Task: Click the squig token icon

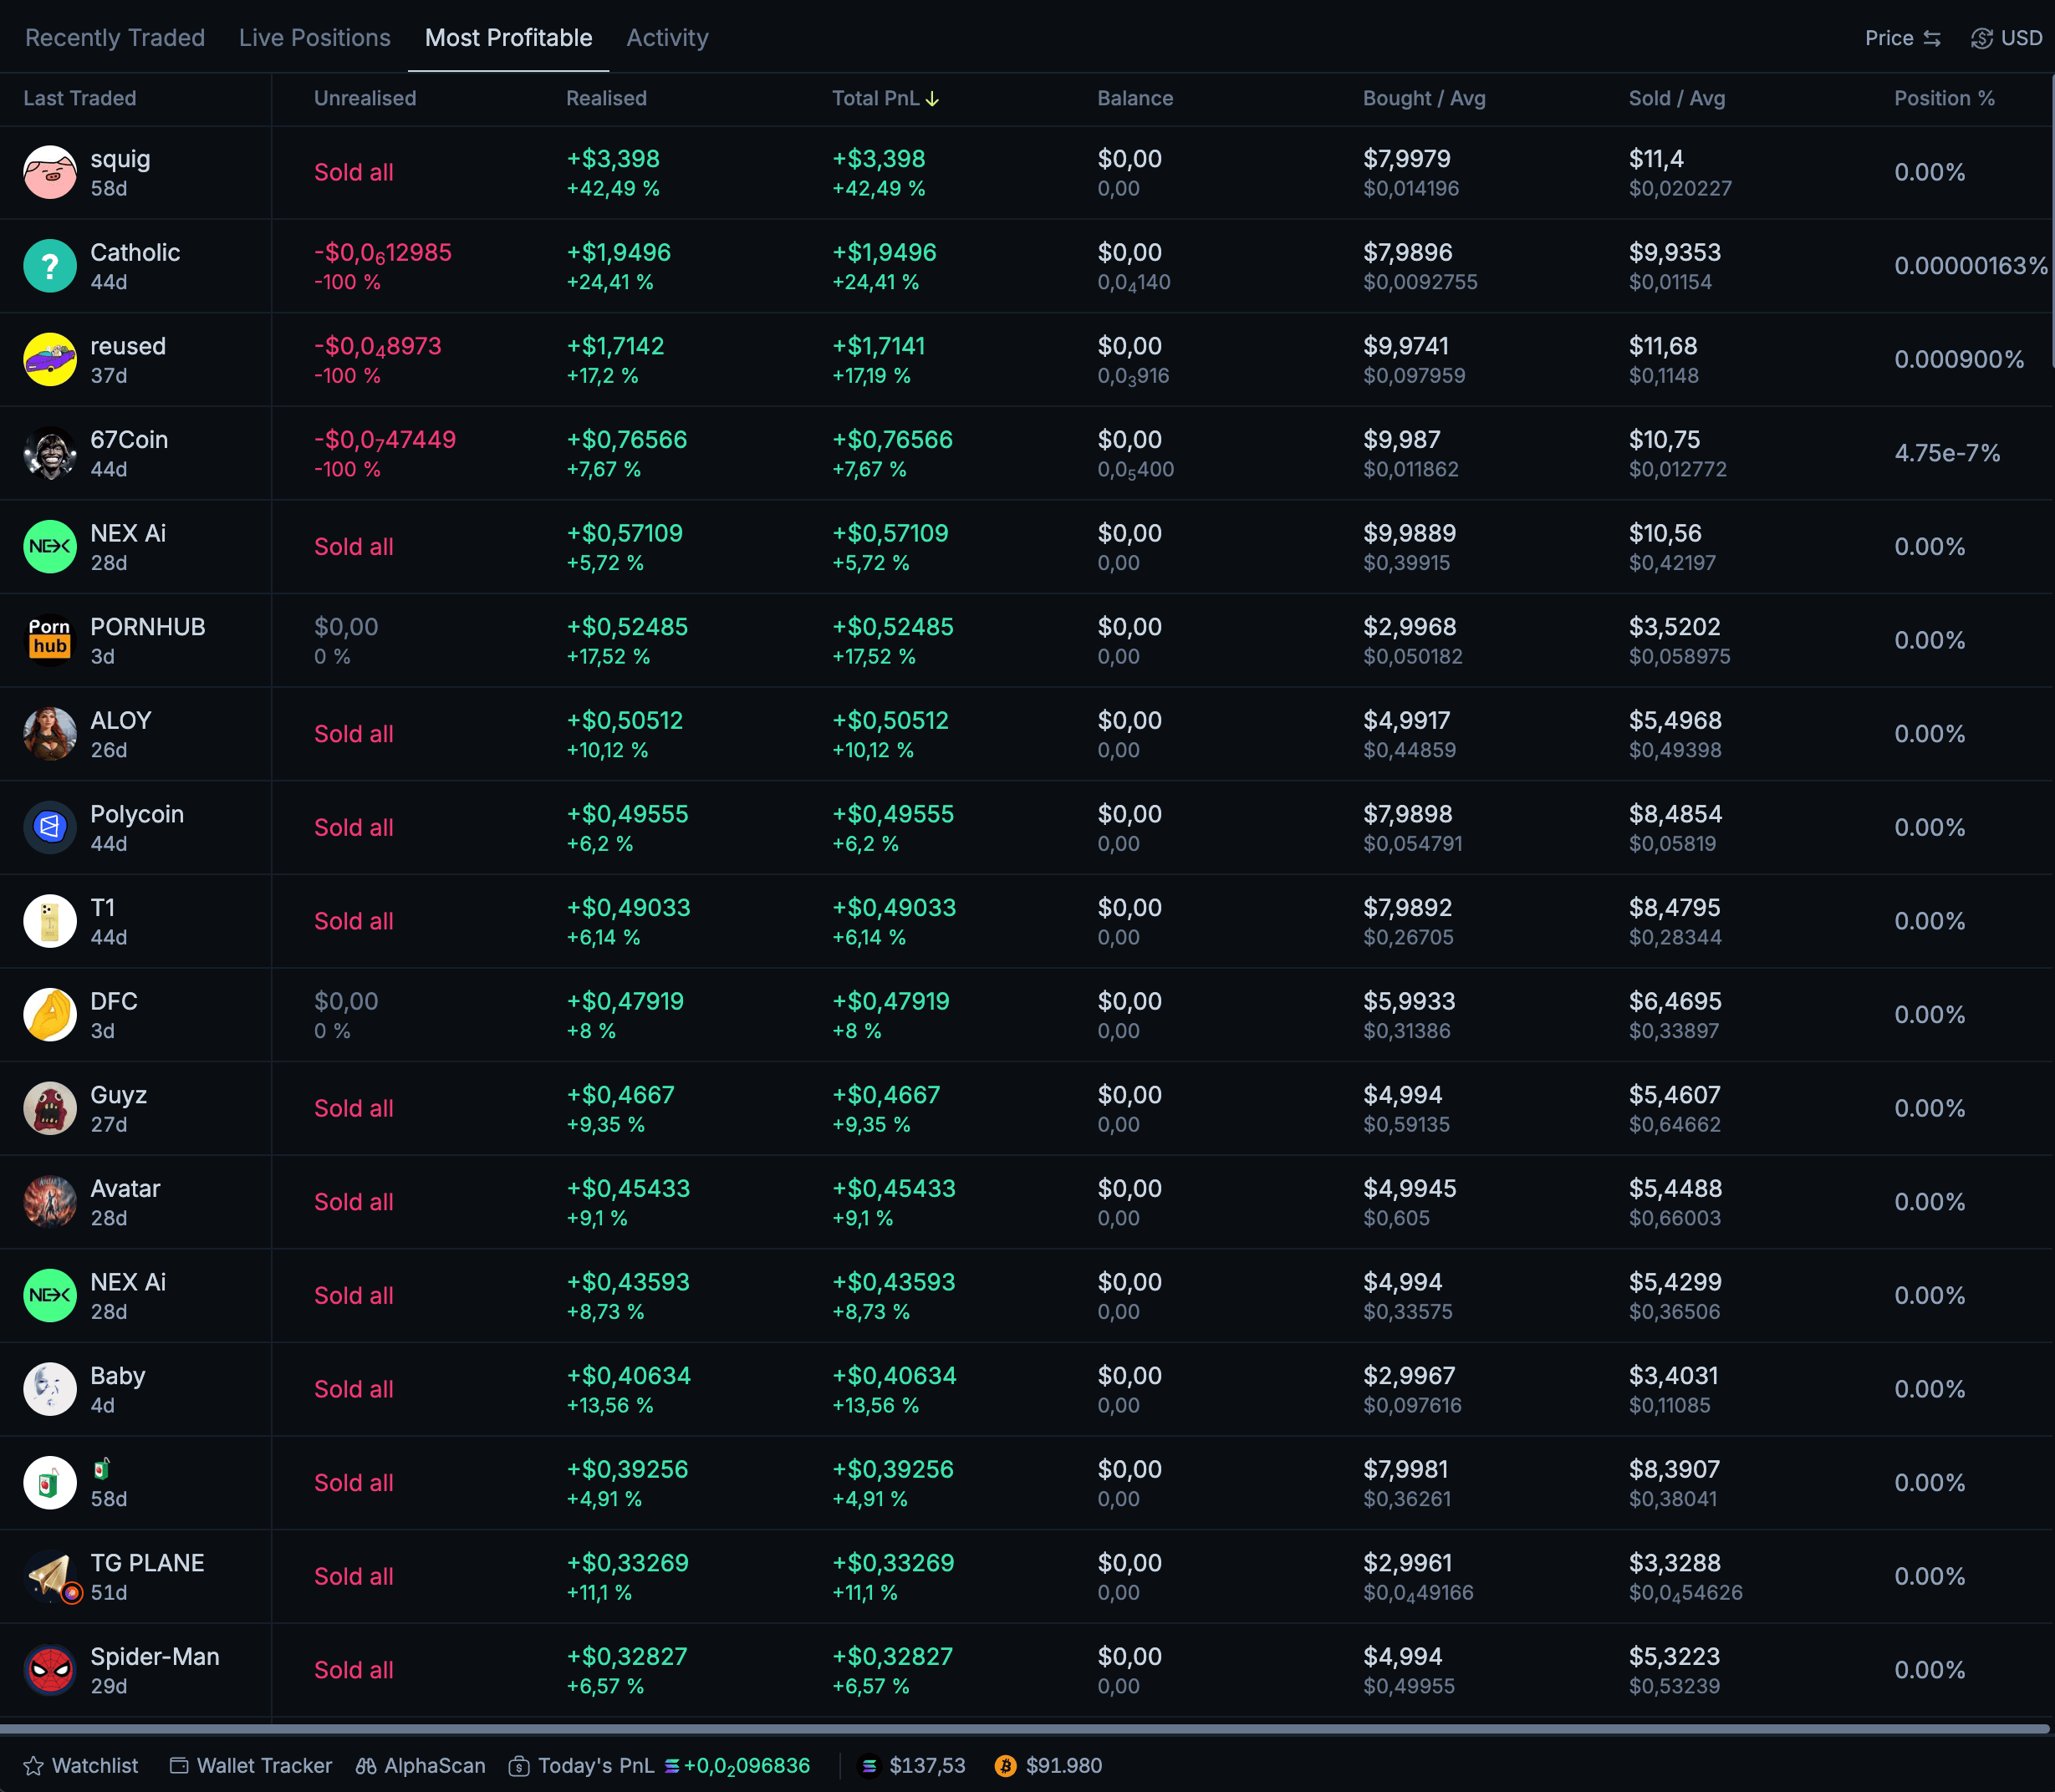Action: tap(50, 171)
